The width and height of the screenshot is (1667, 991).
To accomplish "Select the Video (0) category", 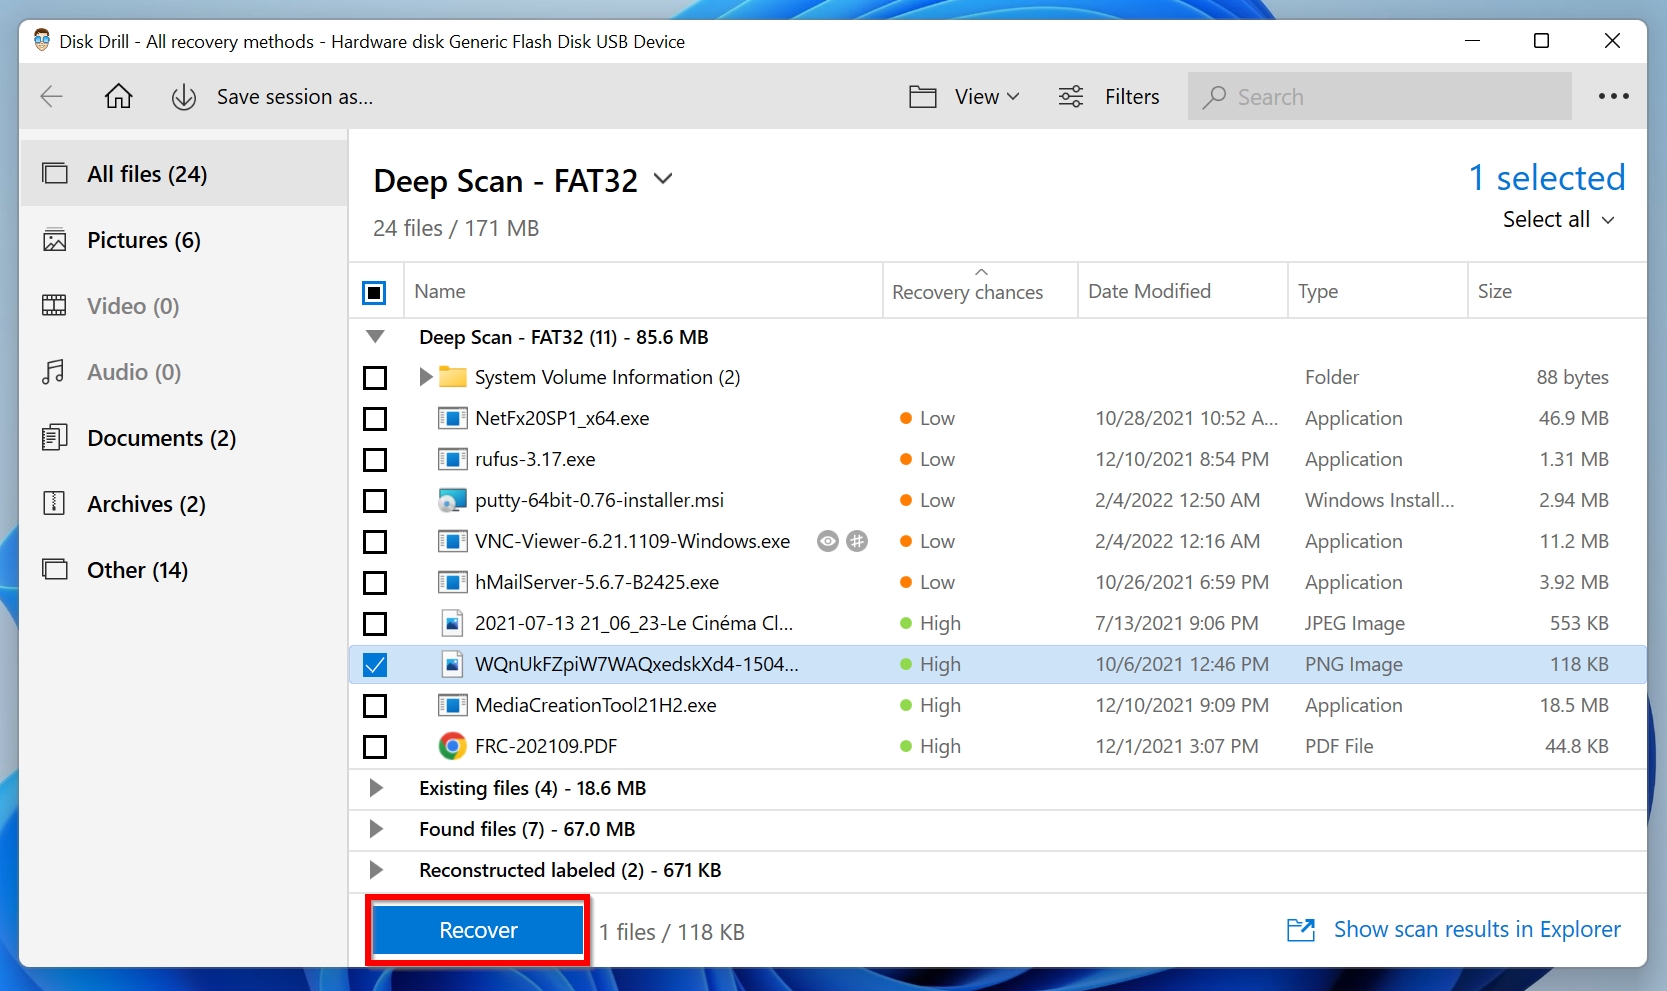I will click(x=184, y=306).
